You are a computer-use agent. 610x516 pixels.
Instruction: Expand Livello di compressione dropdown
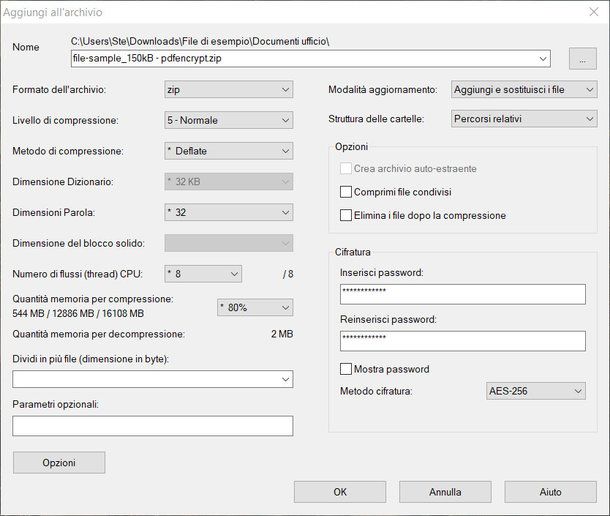click(x=228, y=121)
